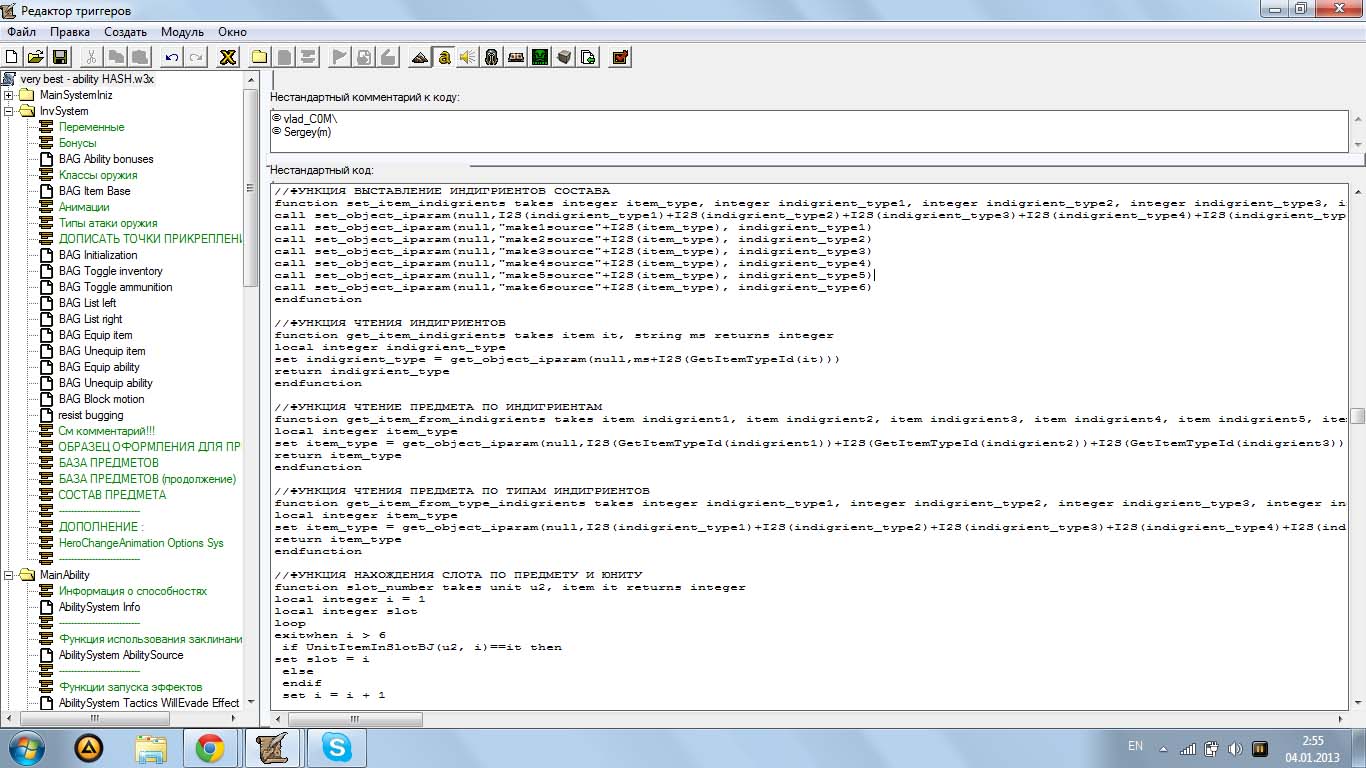
Task: Click the New Trigger Comment toolbar icon
Action: coord(308,57)
